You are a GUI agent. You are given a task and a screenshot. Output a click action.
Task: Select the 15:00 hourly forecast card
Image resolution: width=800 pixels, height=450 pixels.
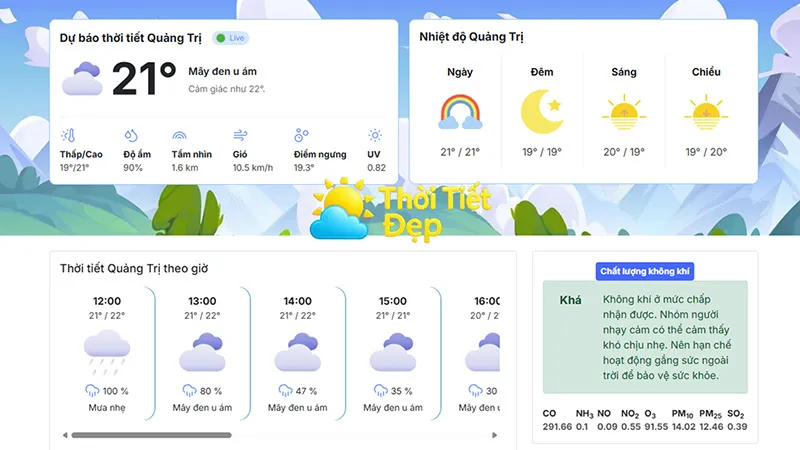pyautogui.click(x=392, y=352)
